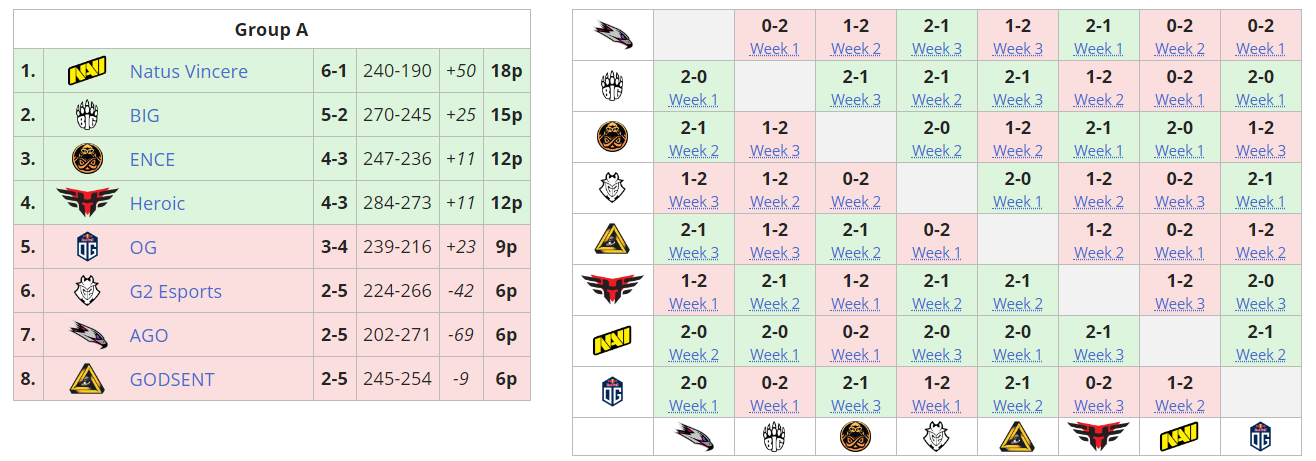This screenshot has width=1316, height=461.
Task: Click the Natus Vincere logo in the standings table
Action: tap(87, 72)
